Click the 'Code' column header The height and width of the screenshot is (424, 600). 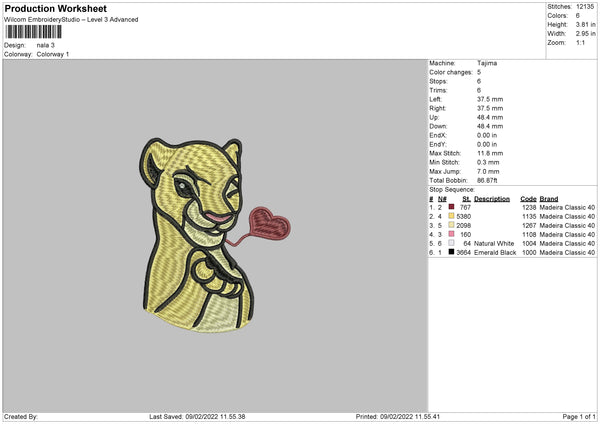528,199
